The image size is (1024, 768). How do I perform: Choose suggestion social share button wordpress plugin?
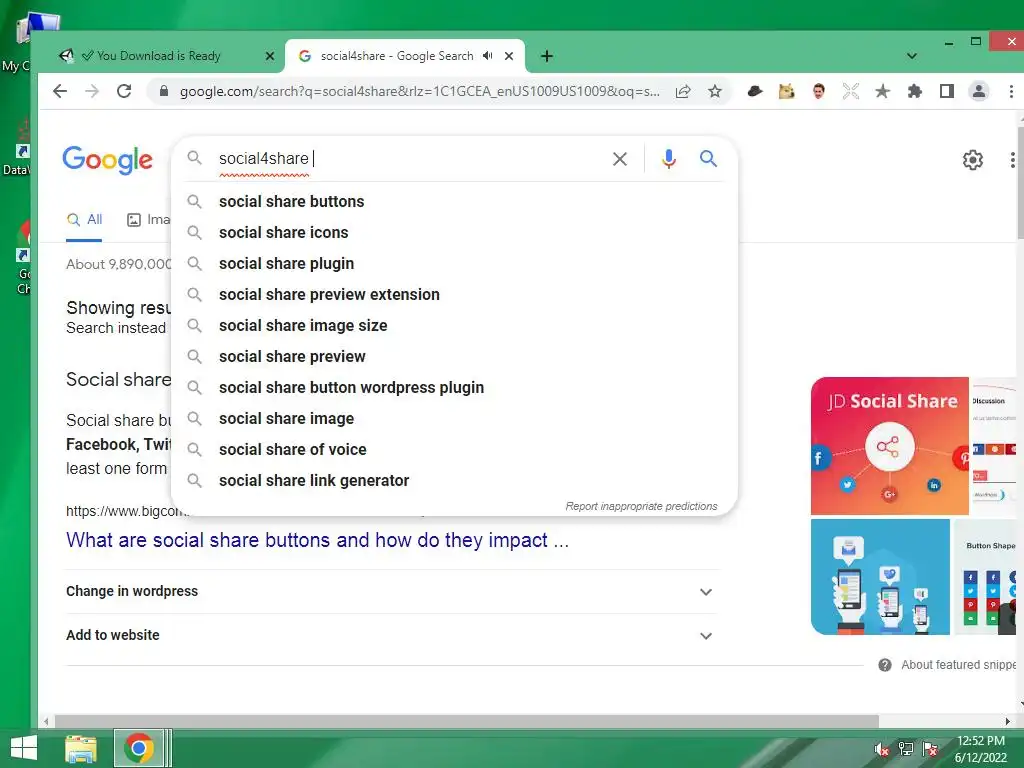point(455,388)
